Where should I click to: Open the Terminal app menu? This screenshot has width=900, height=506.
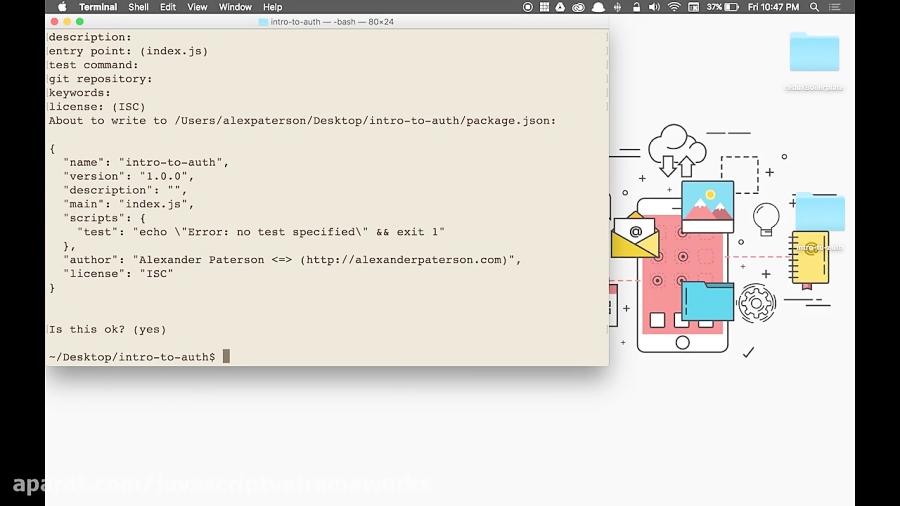[98, 7]
